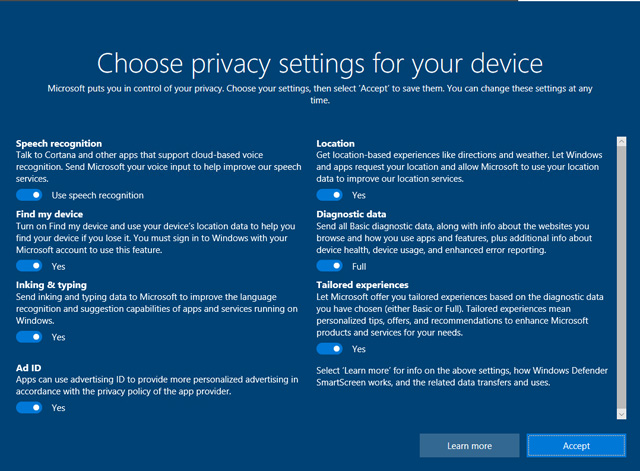Select the Ad ID heading

(29, 368)
